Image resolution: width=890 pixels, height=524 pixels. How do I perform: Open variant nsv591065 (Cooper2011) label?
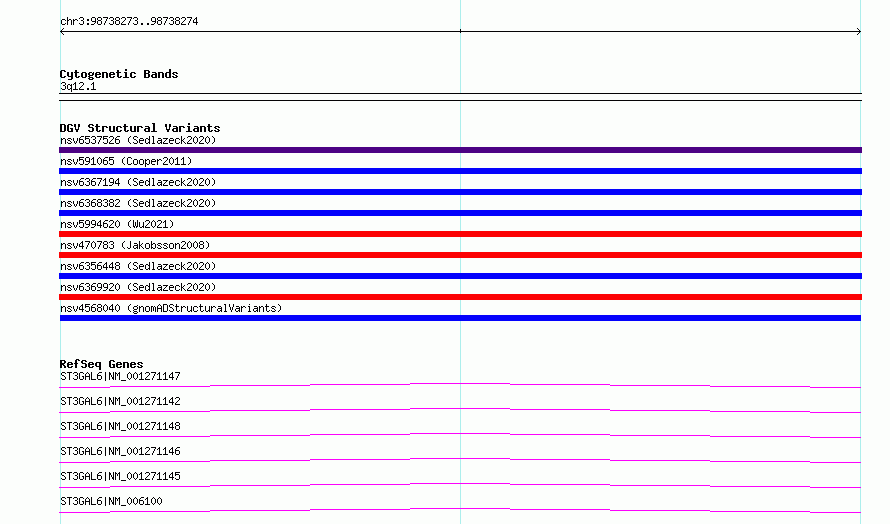126,161
